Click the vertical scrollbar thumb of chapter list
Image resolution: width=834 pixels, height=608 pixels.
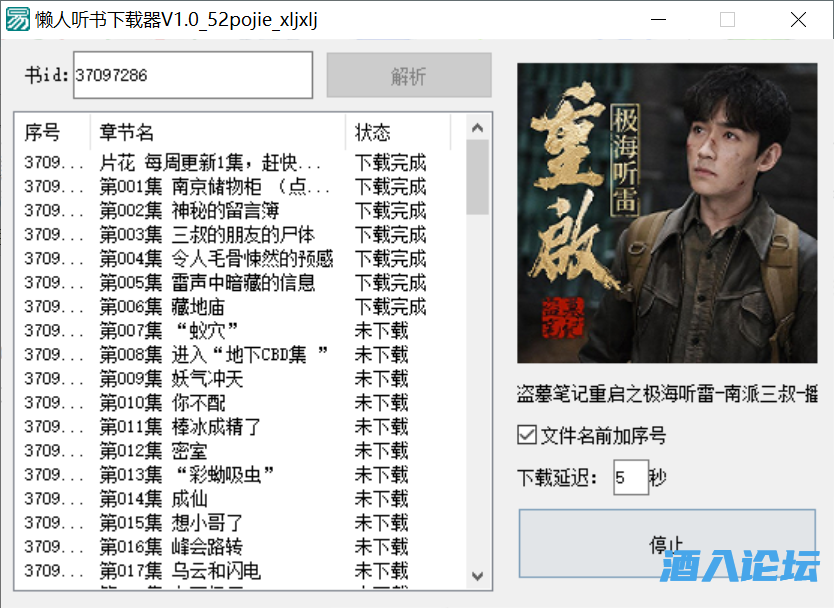(477, 177)
